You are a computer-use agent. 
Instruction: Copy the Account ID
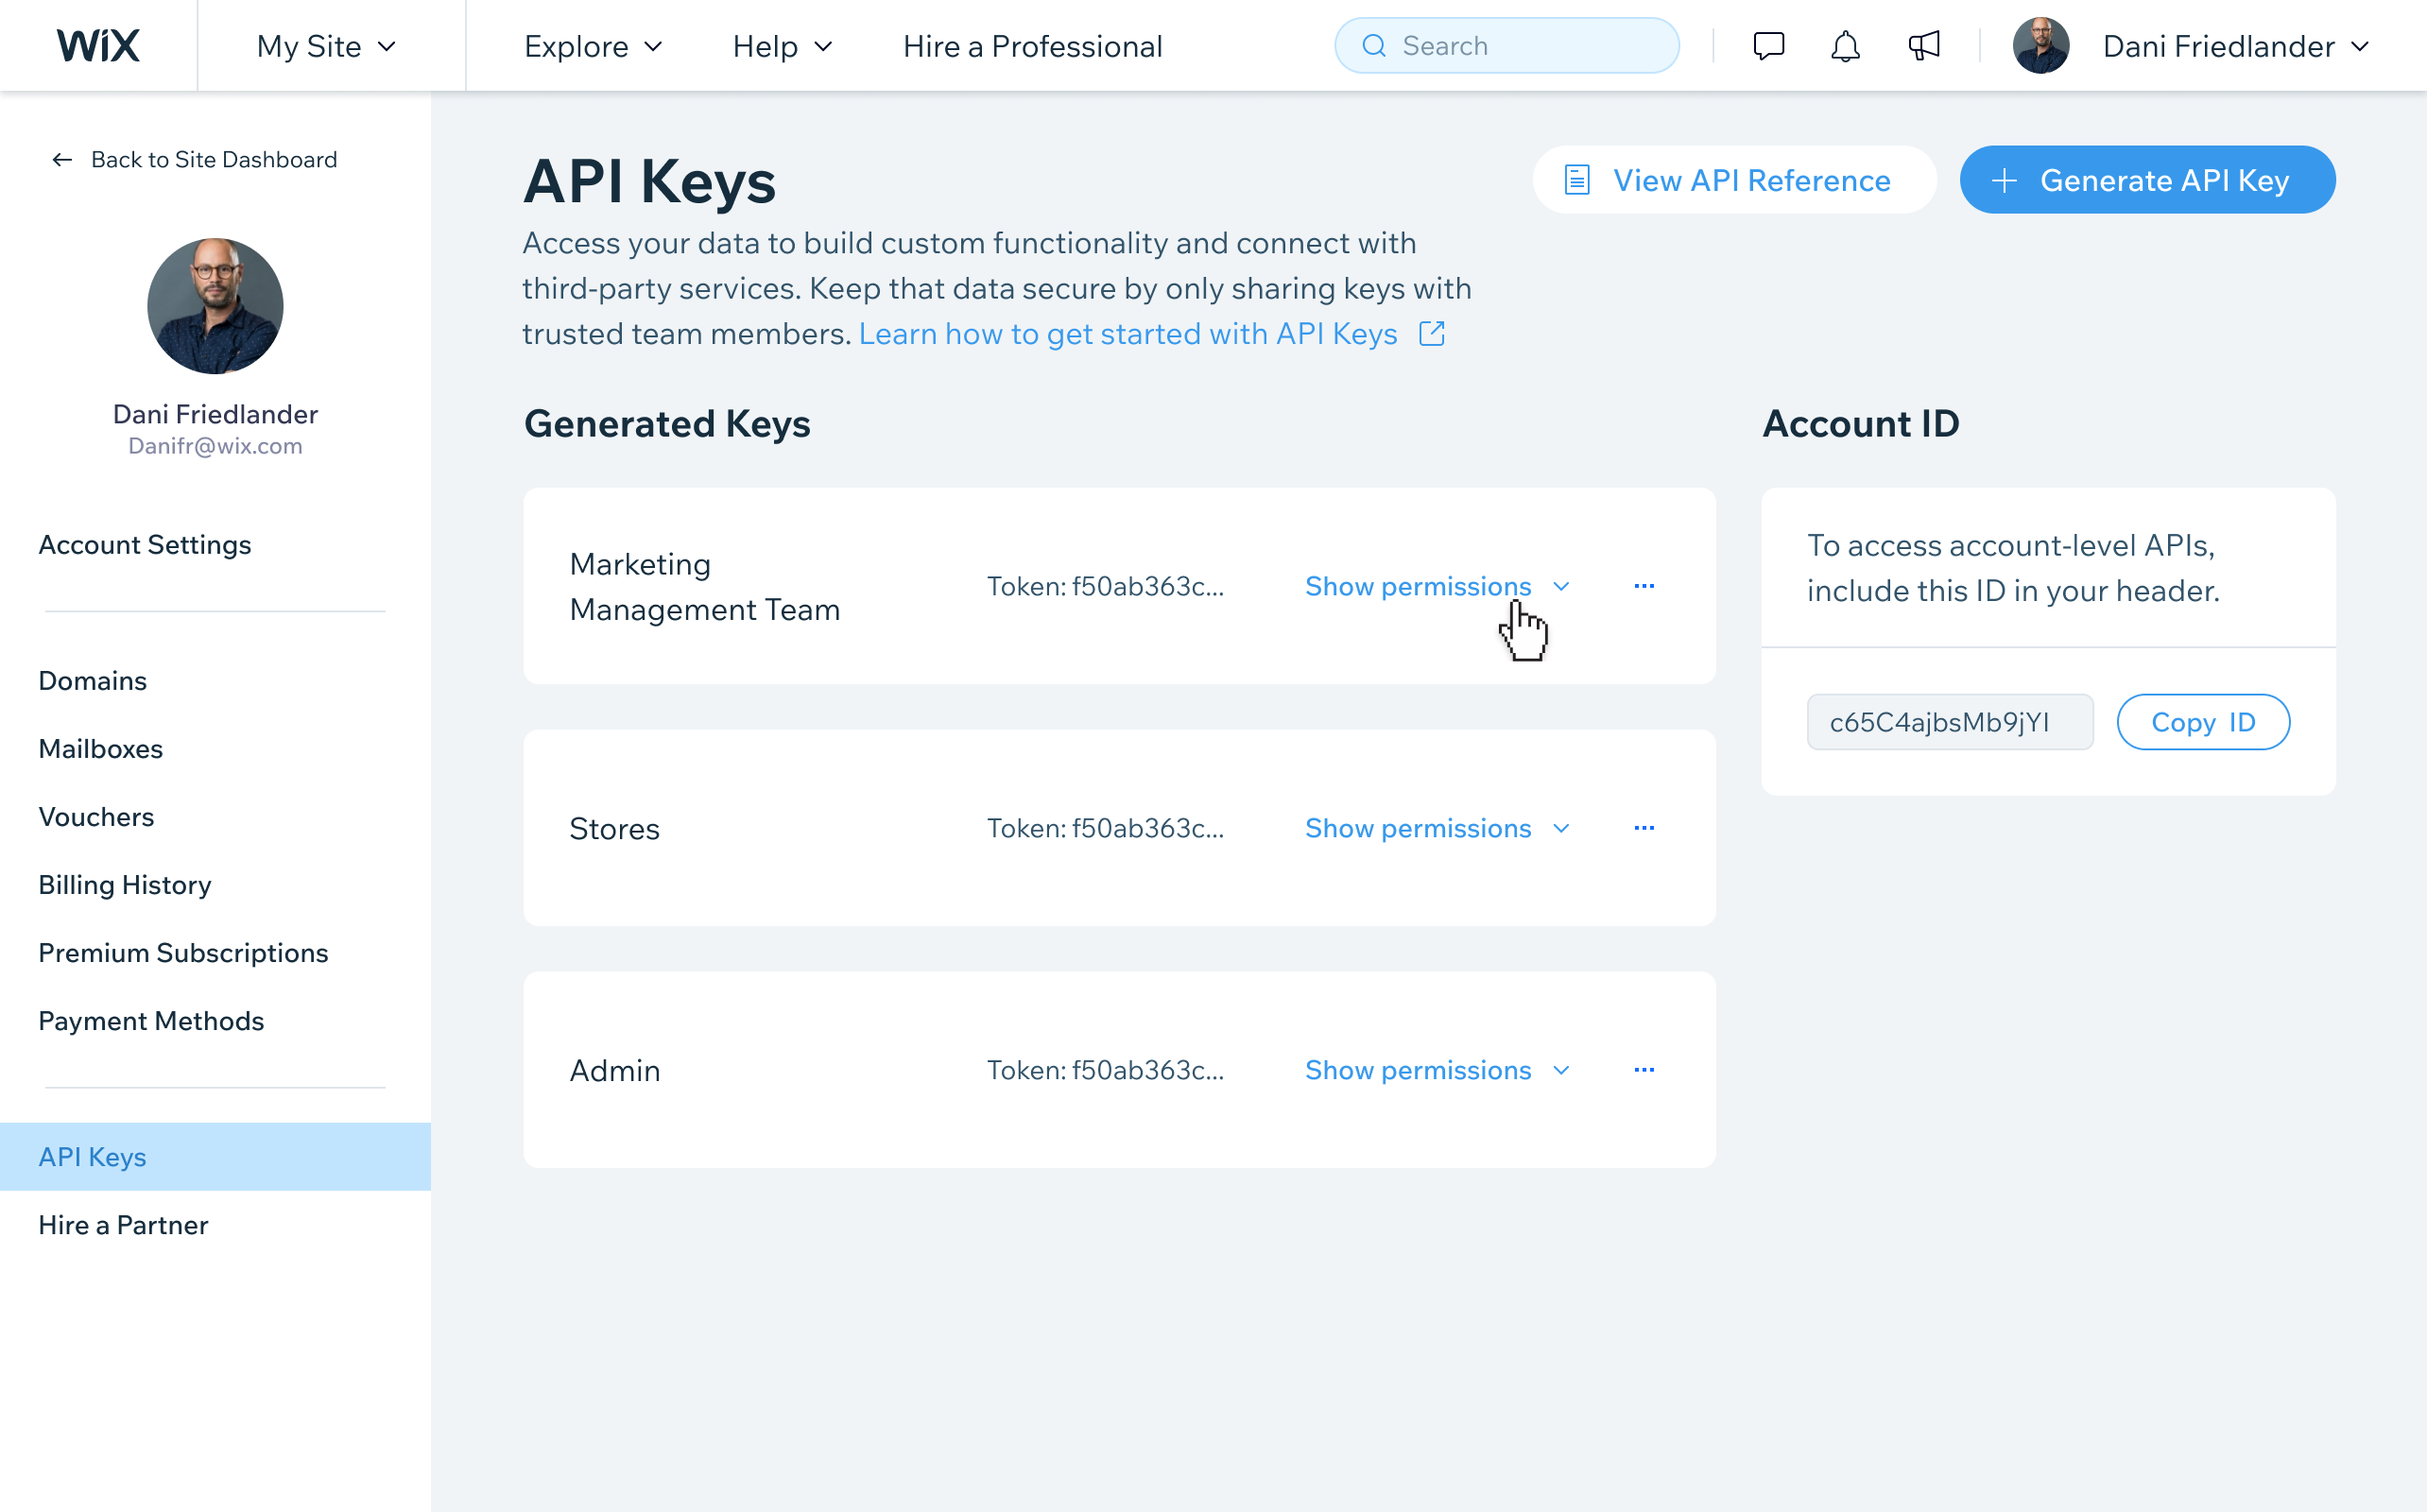2203,722
